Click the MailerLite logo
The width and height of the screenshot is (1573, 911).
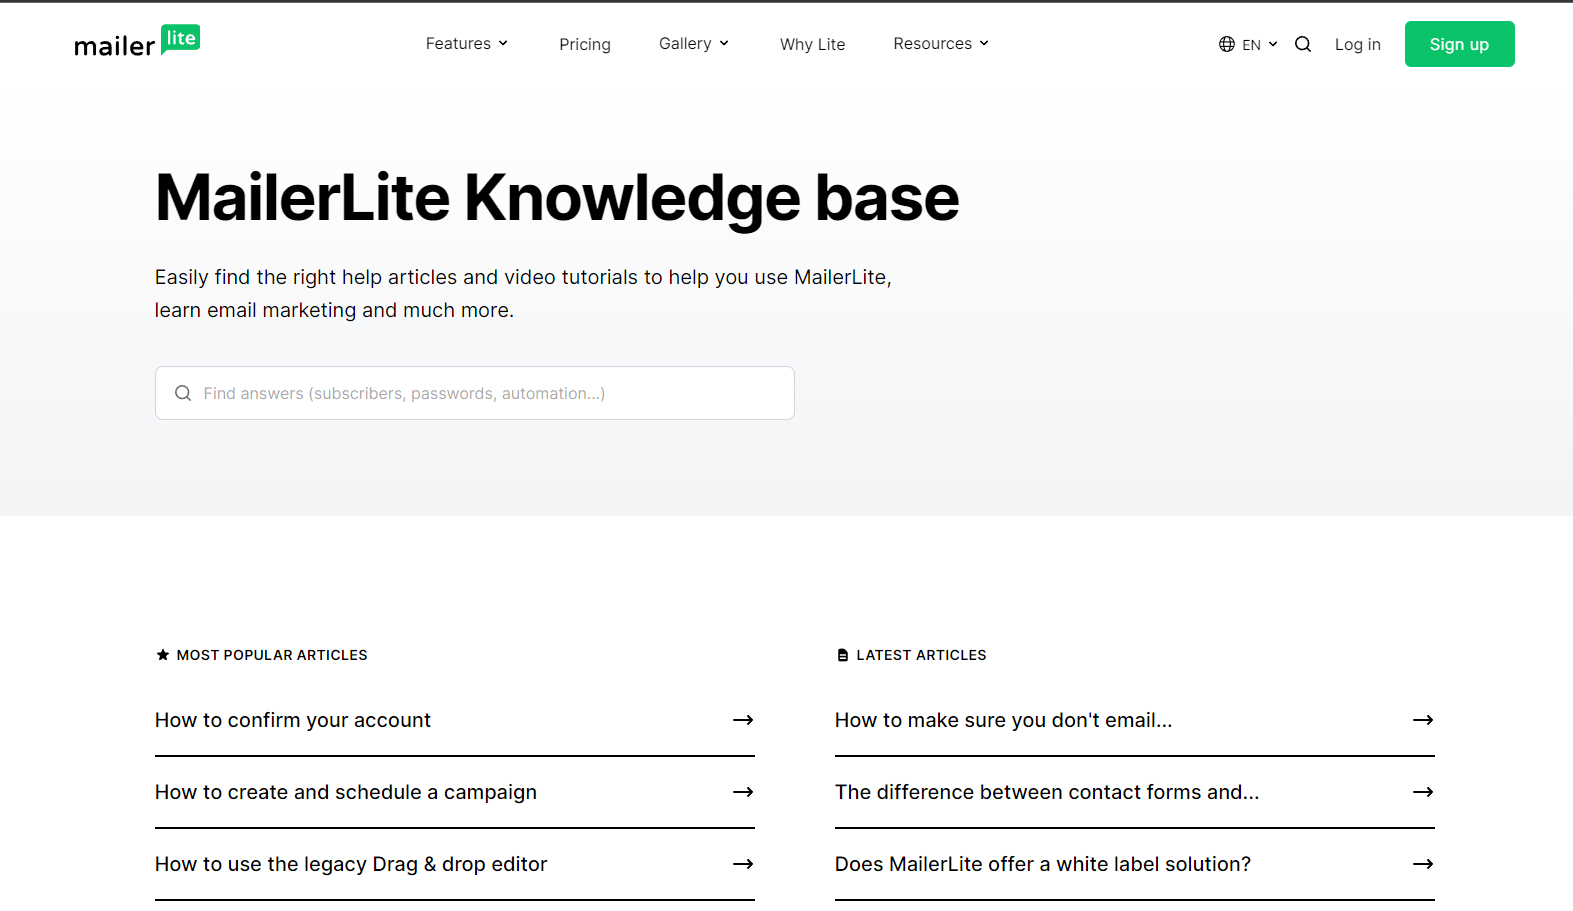pyautogui.click(x=137, y=41)
